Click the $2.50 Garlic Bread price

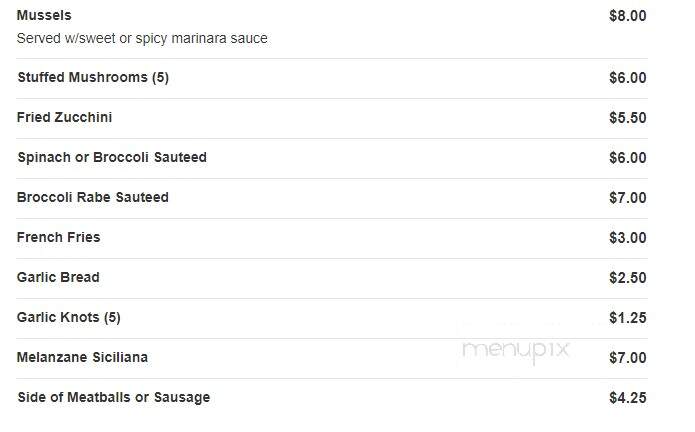(628, 278)
